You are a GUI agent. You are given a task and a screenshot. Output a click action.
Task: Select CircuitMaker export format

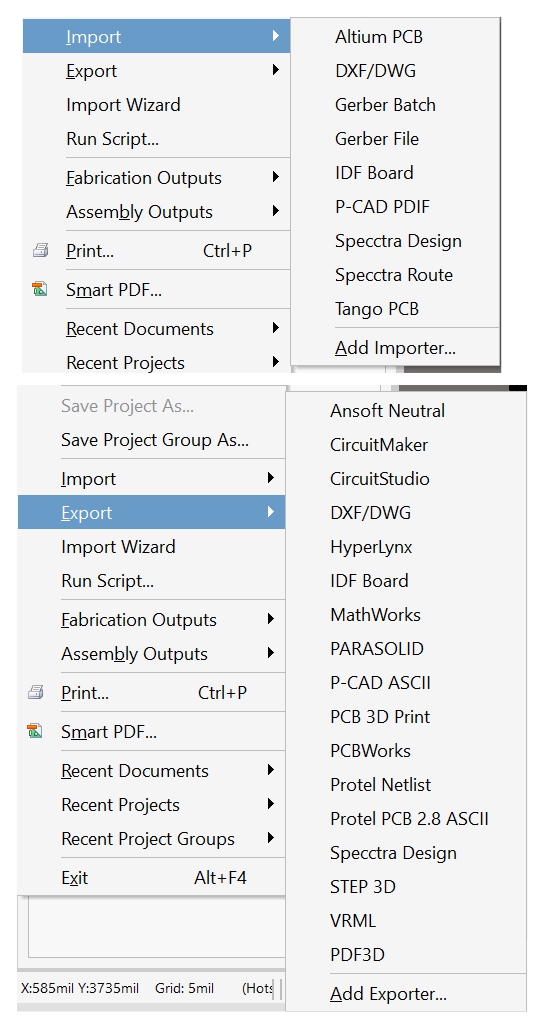pos(379,445)
